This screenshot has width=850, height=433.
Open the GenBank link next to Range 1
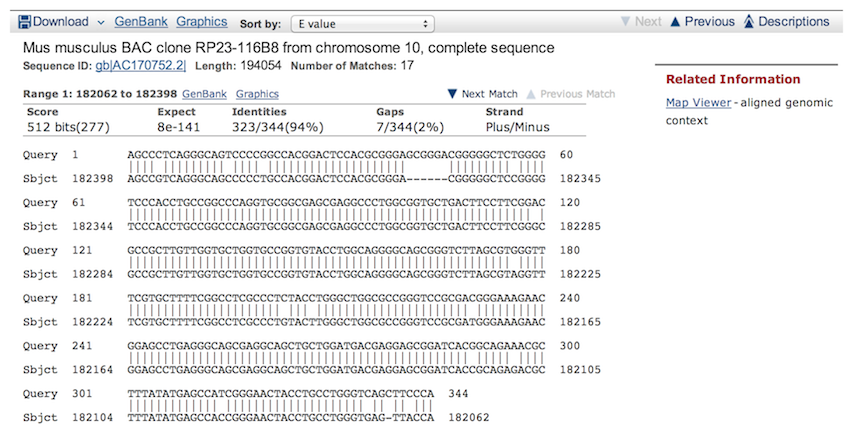click(x=203, y=93)
